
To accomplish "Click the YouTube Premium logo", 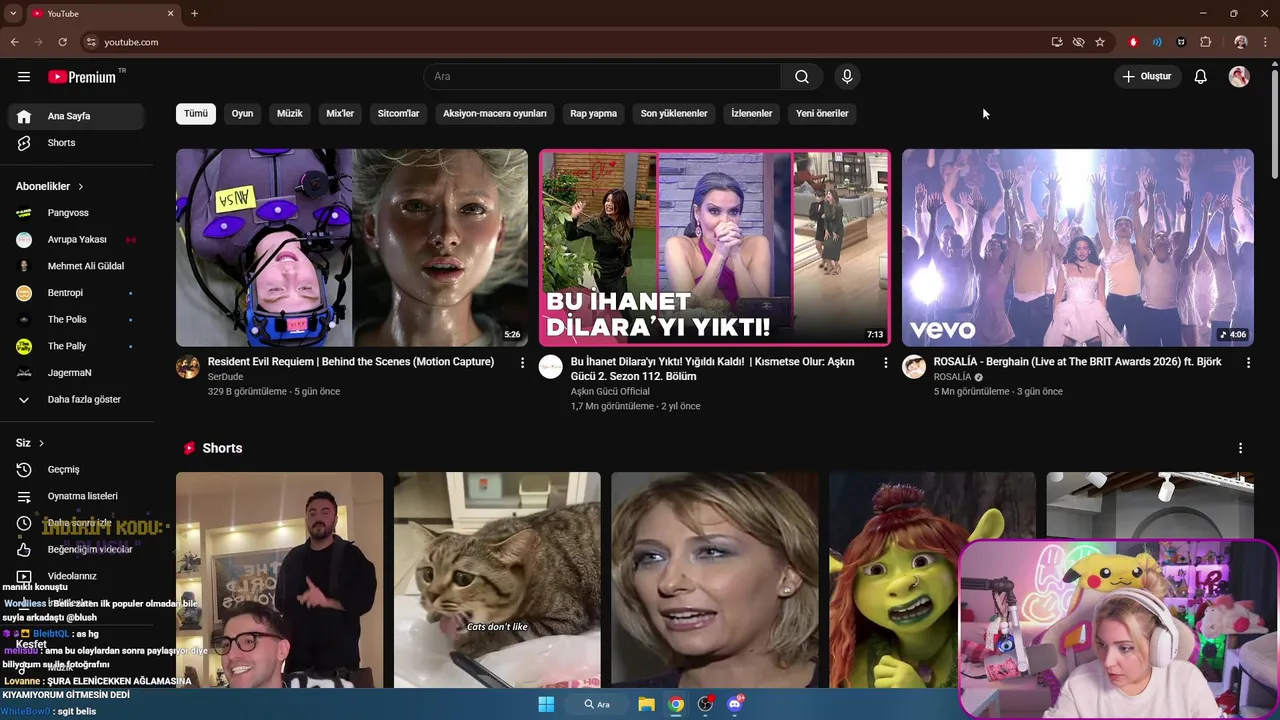I will (x=82, y=77).
